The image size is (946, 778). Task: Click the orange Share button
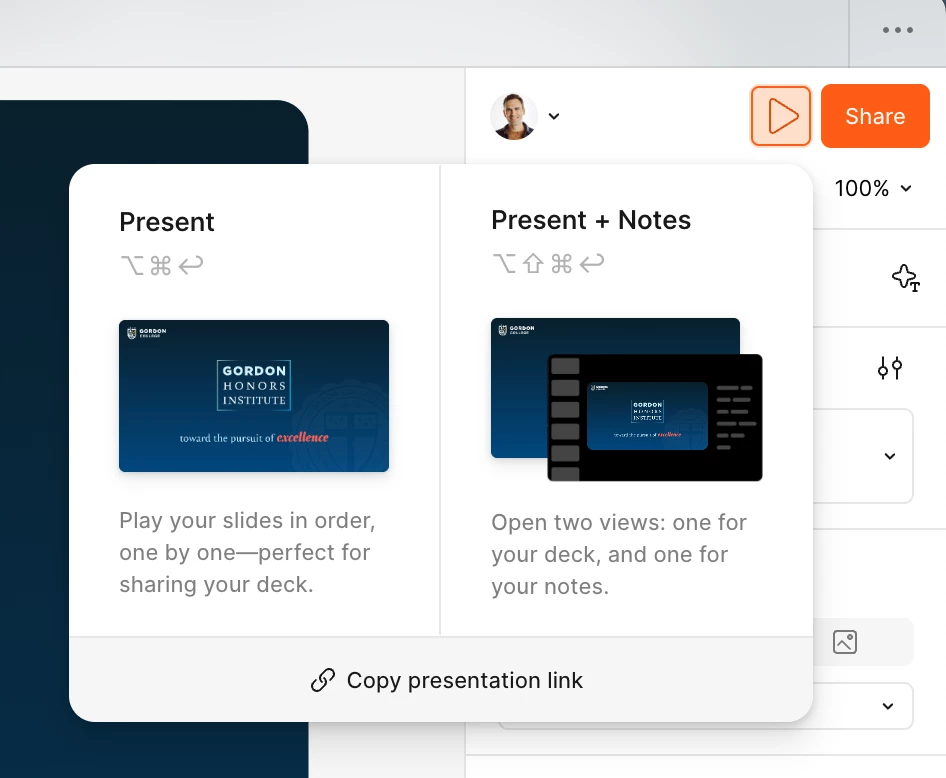(875, 116)
